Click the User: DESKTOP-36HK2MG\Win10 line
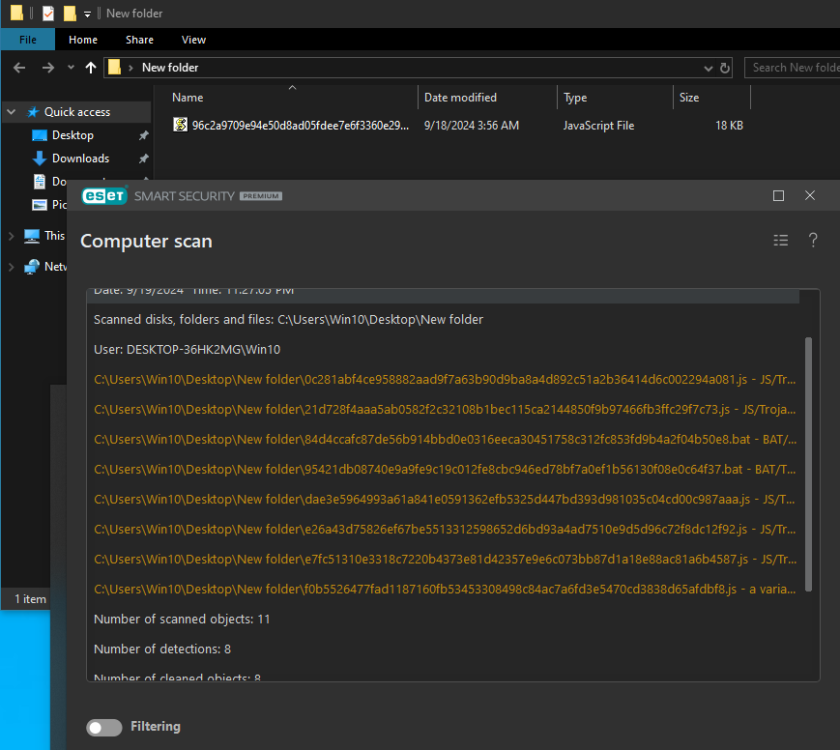The height and width of the screenshot is (750, 840). (187, 349)
